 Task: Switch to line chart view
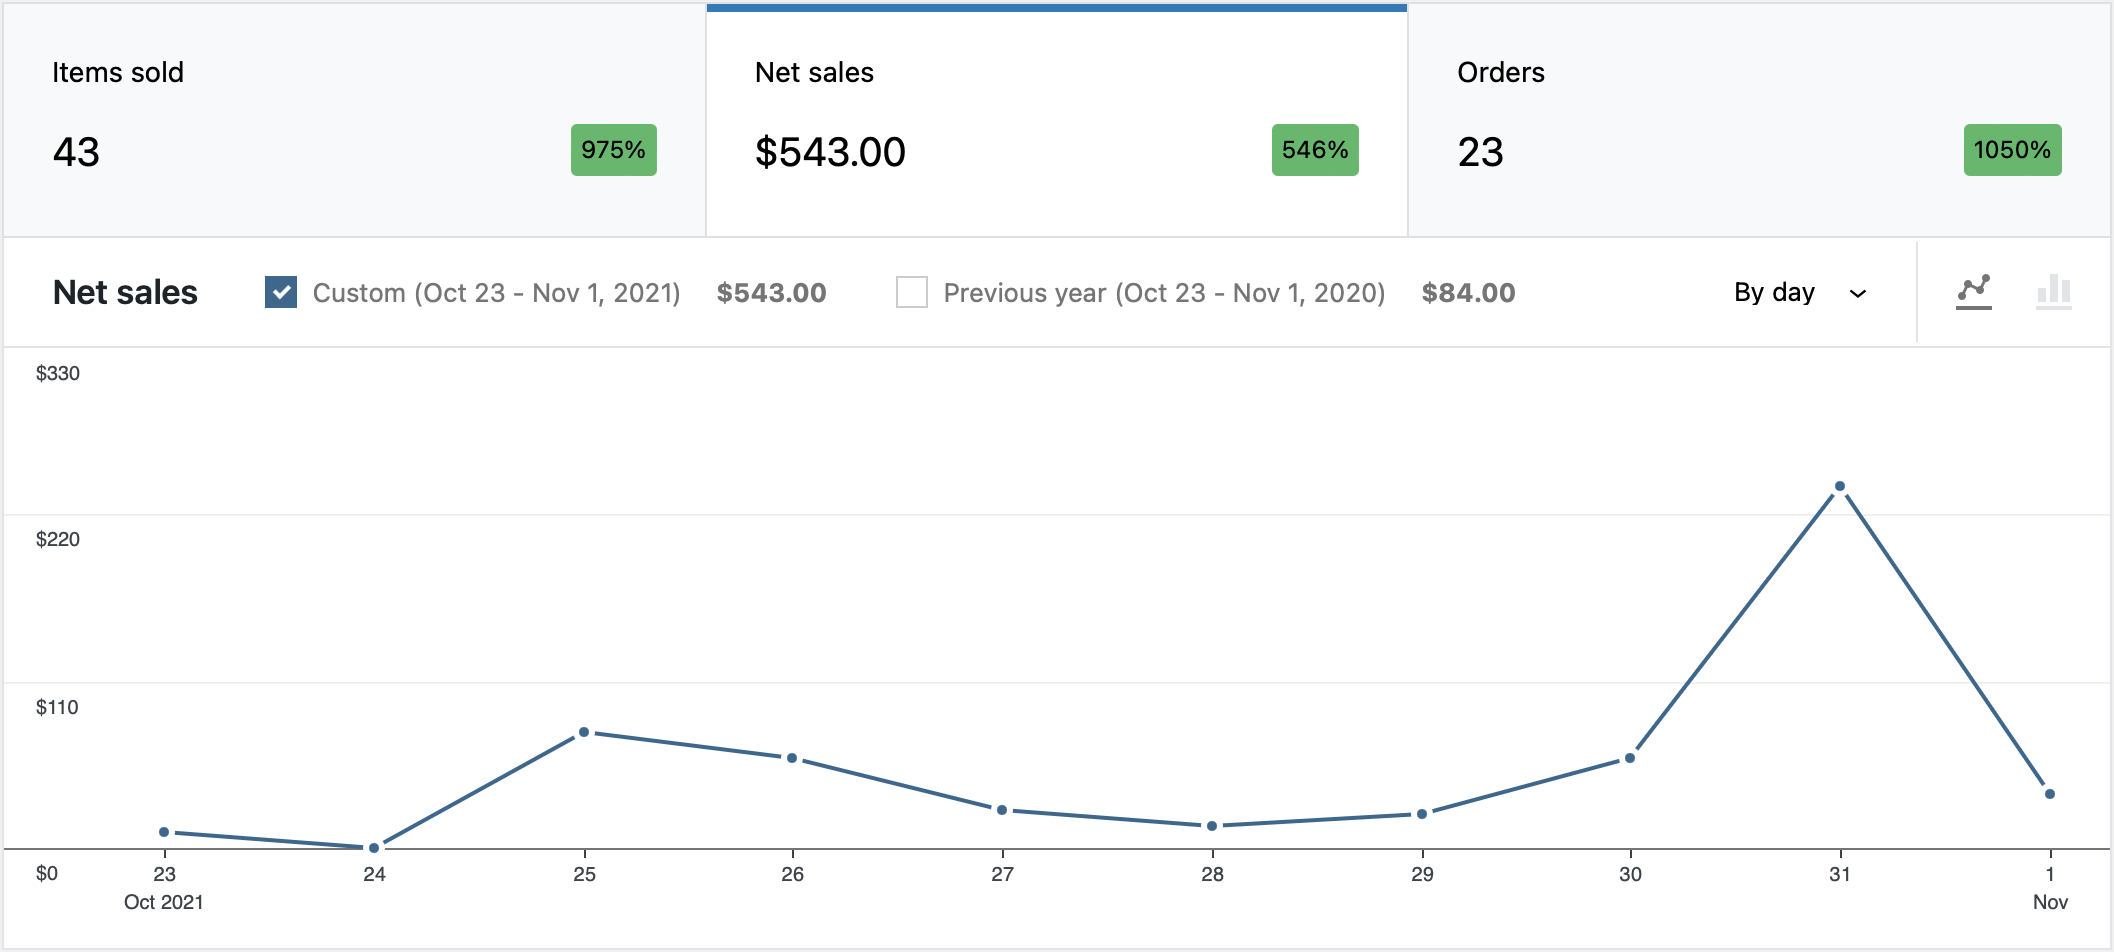[x=1973, y=291]
